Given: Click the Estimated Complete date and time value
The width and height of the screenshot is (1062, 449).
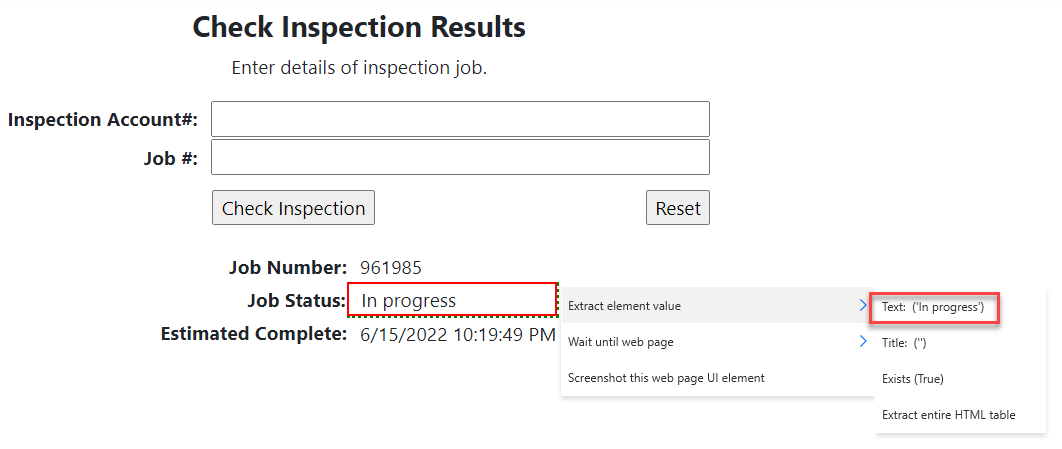Looking at the screenshot, I should [457, 334].
